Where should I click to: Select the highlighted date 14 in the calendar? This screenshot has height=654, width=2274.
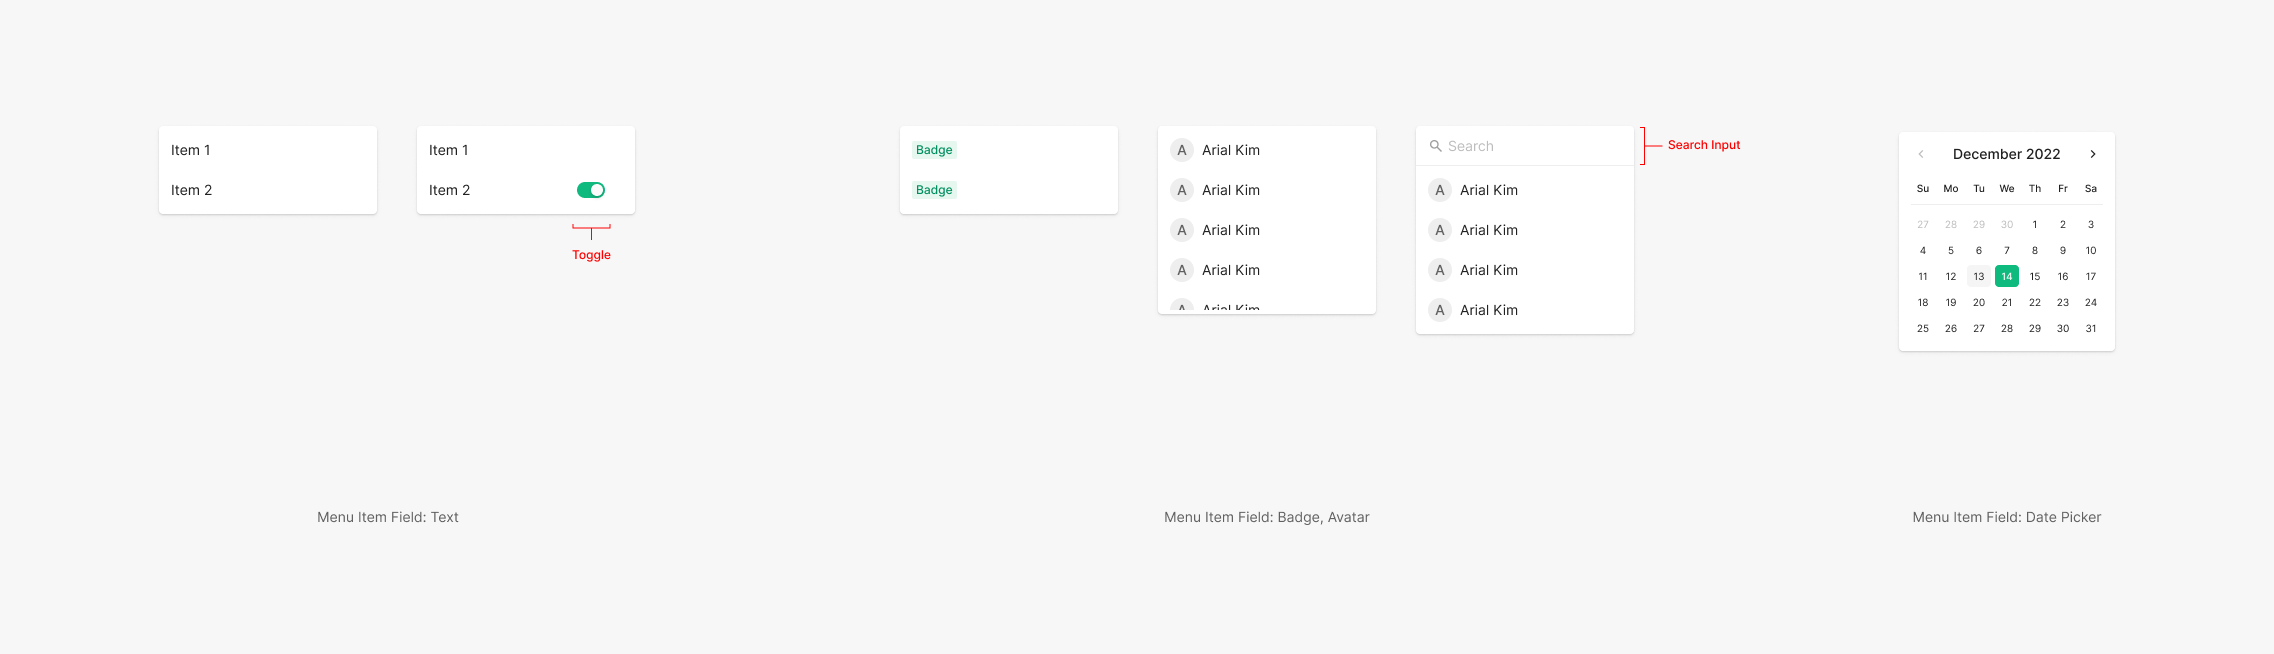(x=2006, y=276)
